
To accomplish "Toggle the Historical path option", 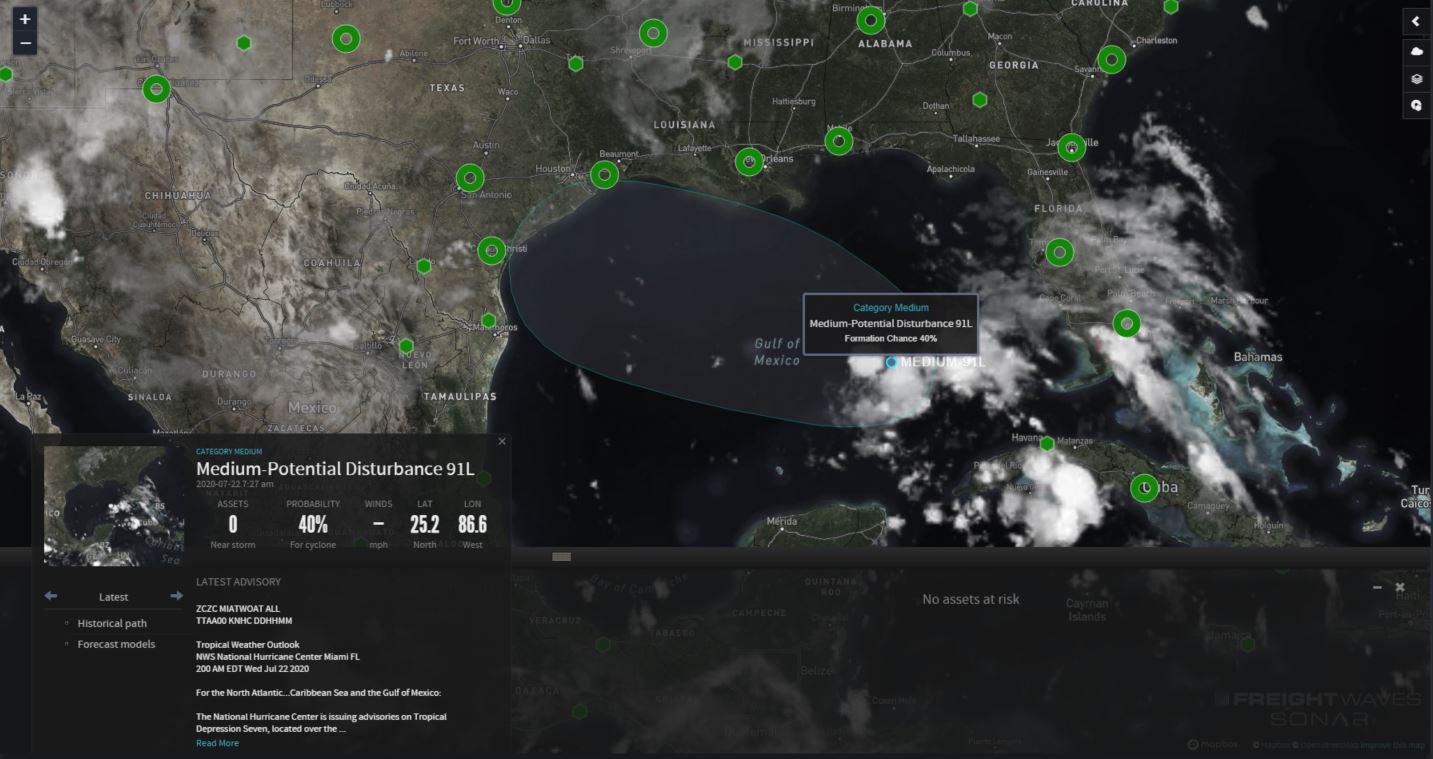I will click(112, 623).
